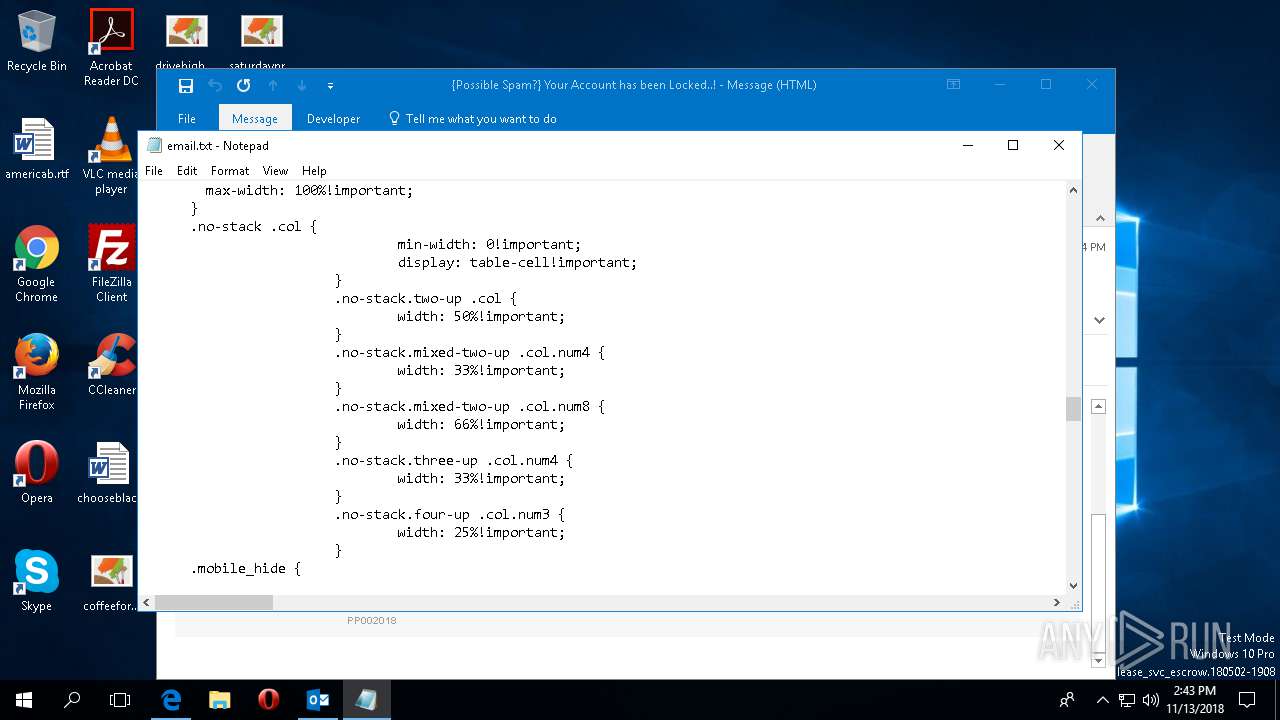Click Notepad scroll right arrow
This screenshot has height=720, width=1280.
coord(1057,602)
